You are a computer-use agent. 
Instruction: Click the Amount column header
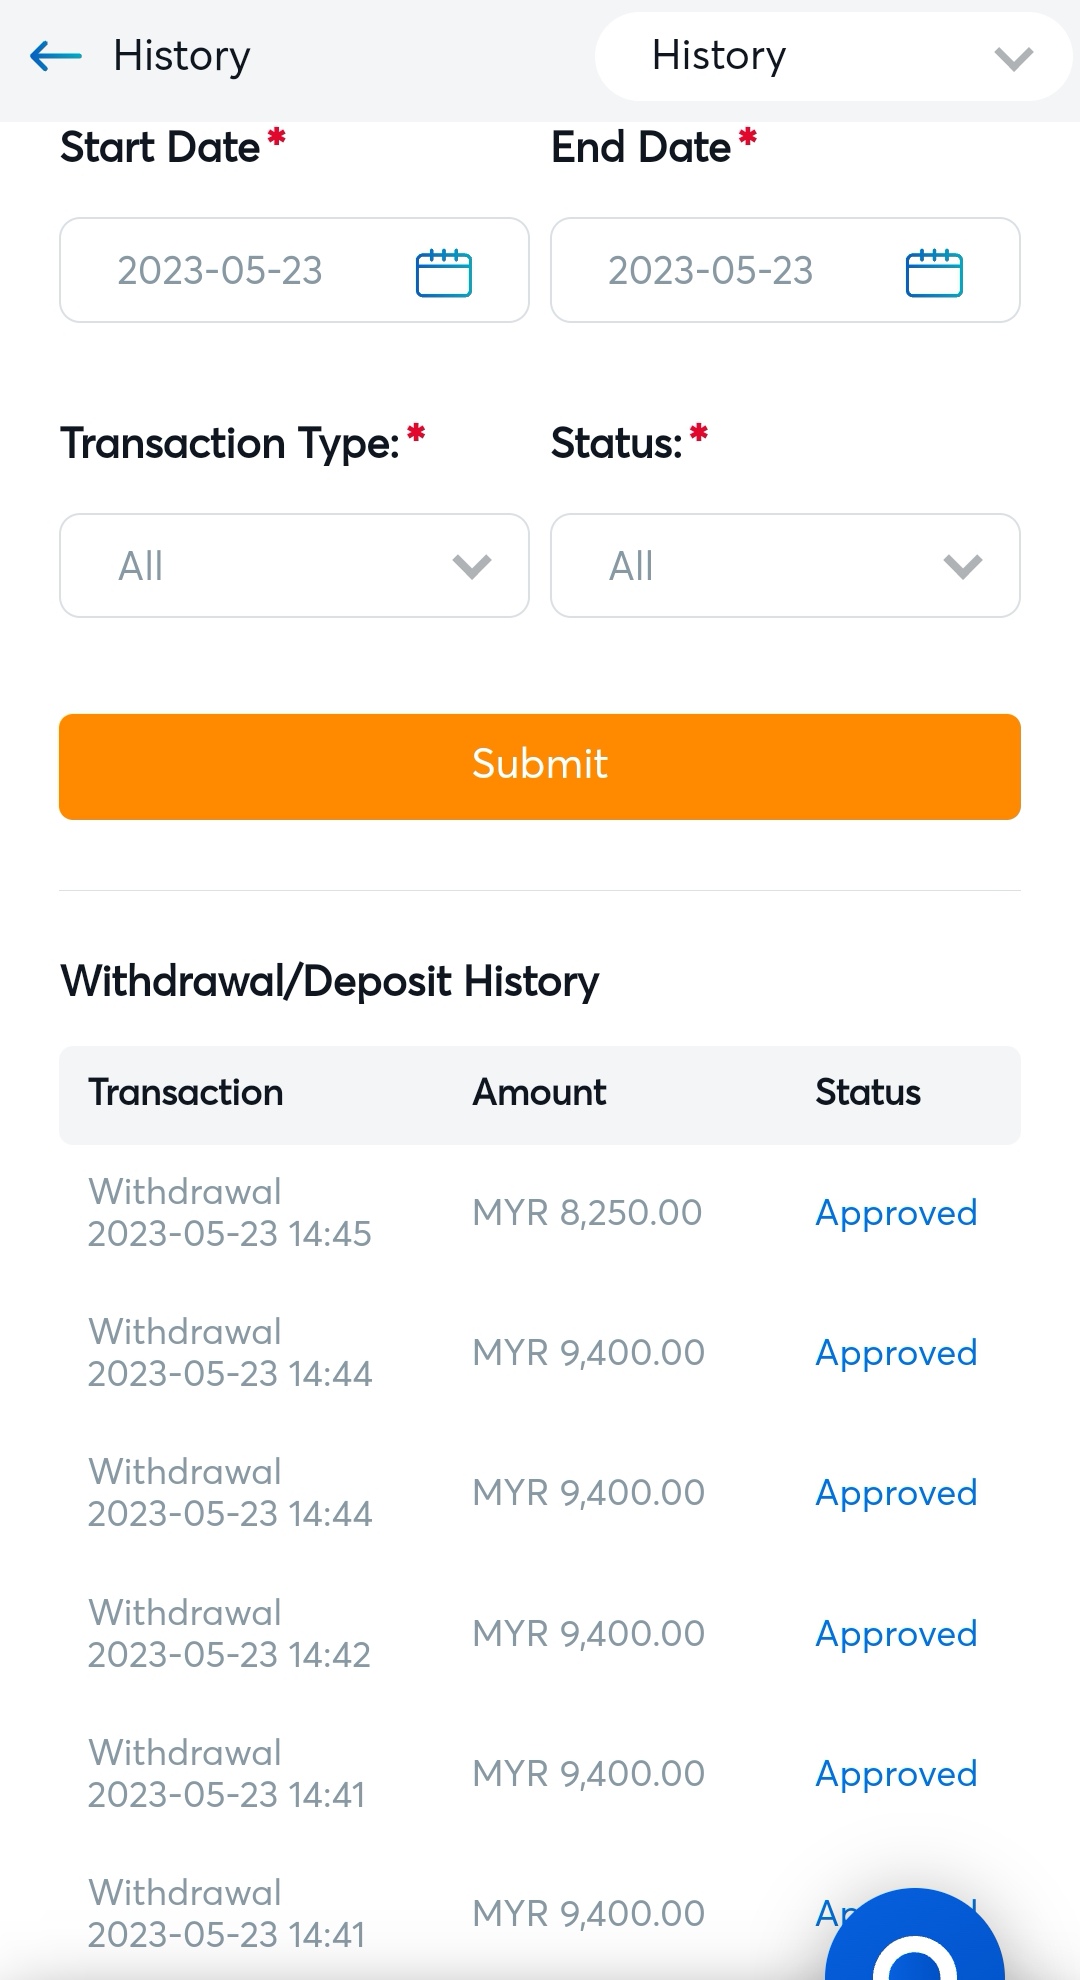[539, 1093]
